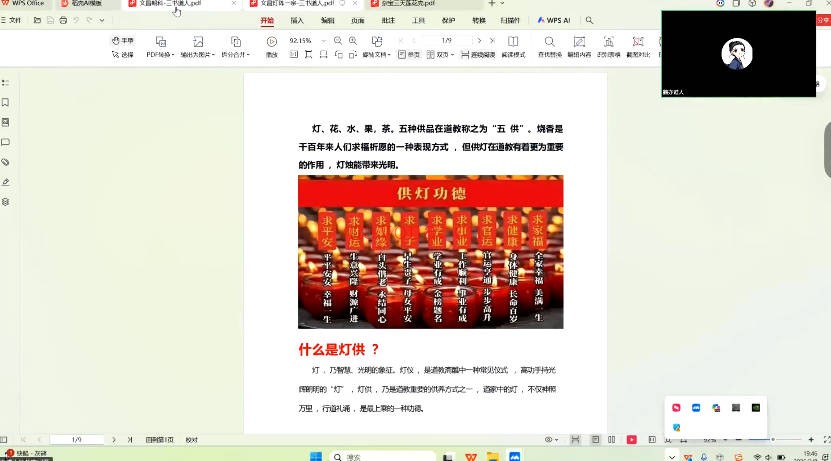Image resolution: width=831 pixels, height=461 pixels.
Task: Click the Screenshot Compare icon
Action: [638, 46]
